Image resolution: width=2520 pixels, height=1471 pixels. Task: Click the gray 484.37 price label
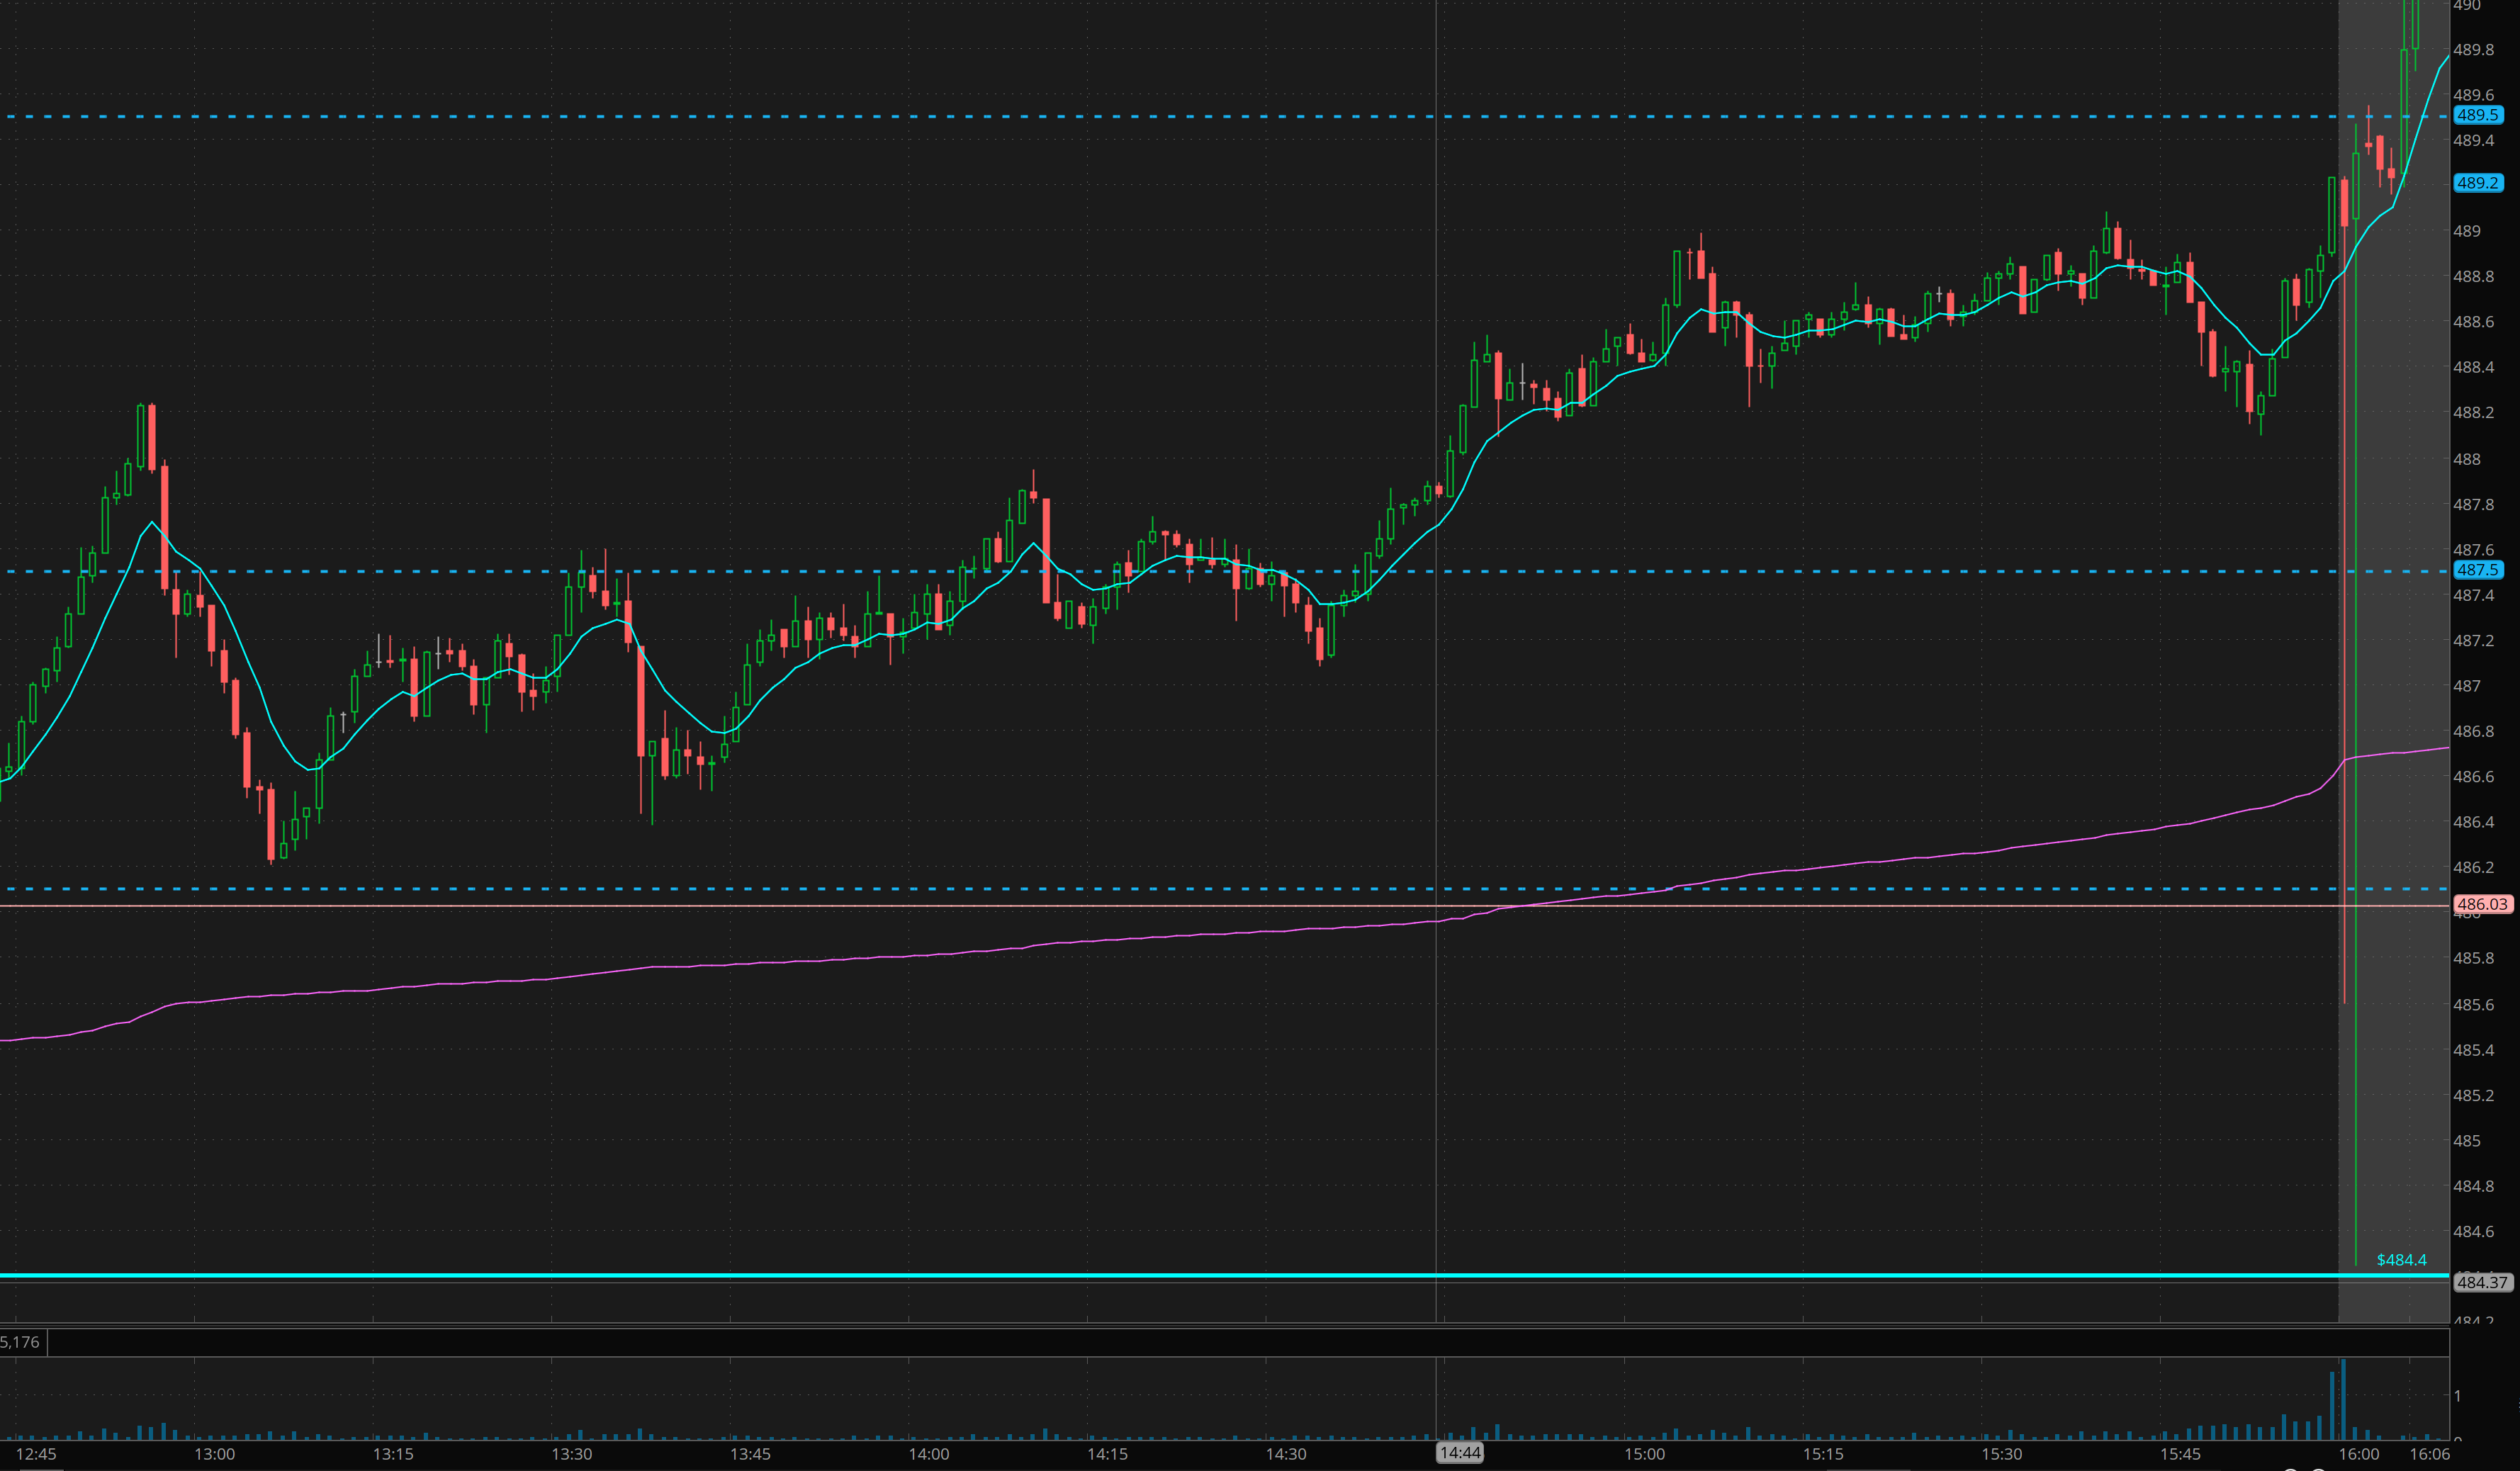[2482, 1282]
